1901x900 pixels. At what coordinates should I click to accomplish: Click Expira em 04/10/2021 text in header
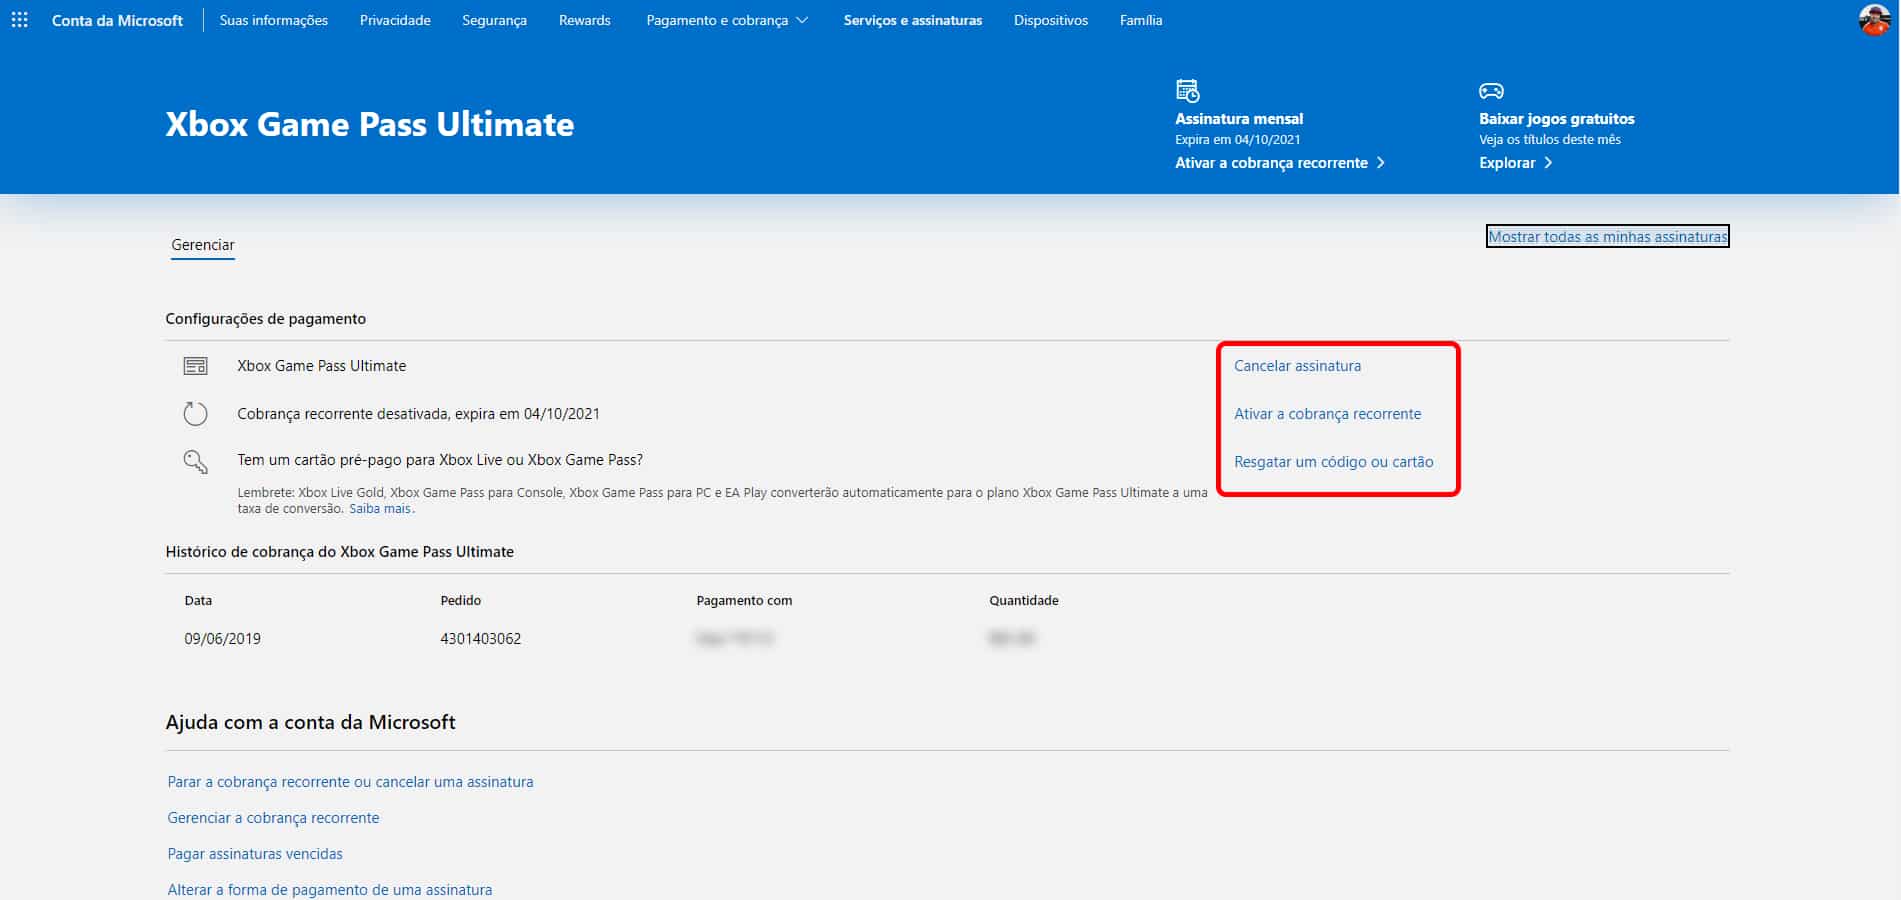point(1238,140)
